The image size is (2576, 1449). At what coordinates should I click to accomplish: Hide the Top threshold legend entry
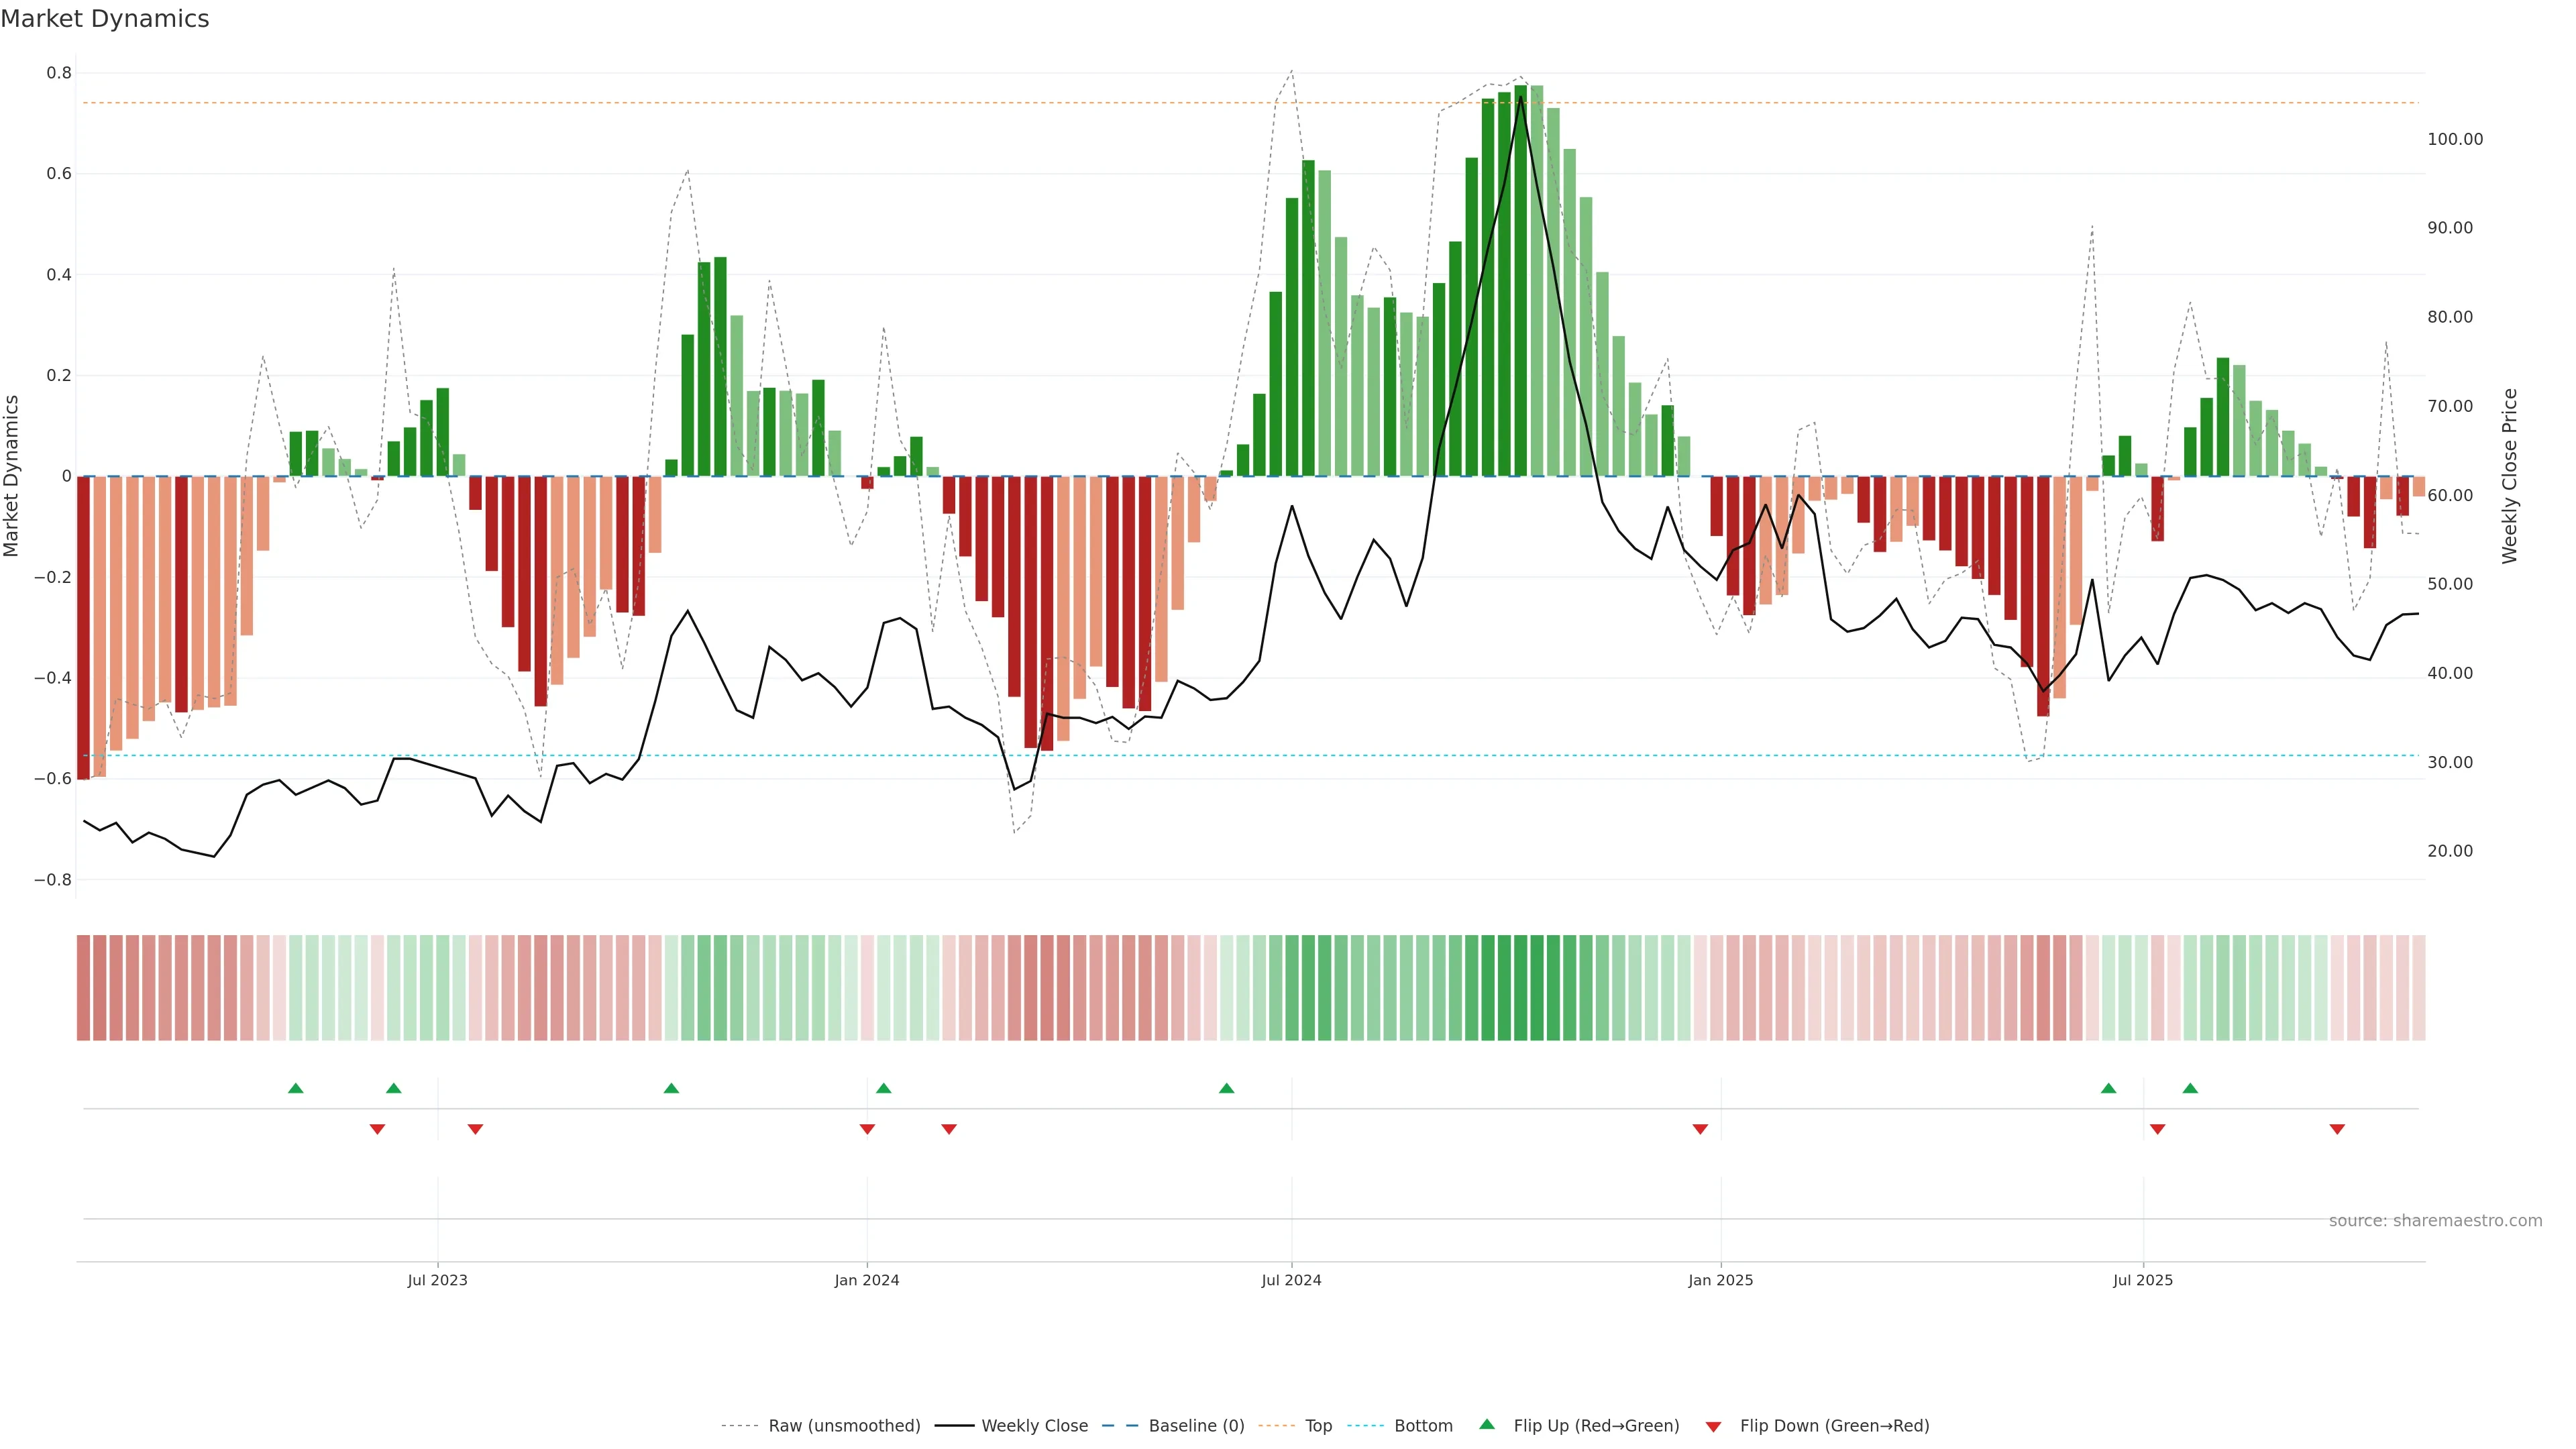(x=1318, y=1426)
